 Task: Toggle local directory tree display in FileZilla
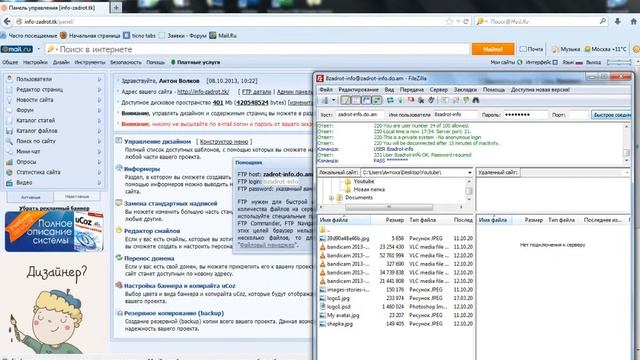point(356,100)
